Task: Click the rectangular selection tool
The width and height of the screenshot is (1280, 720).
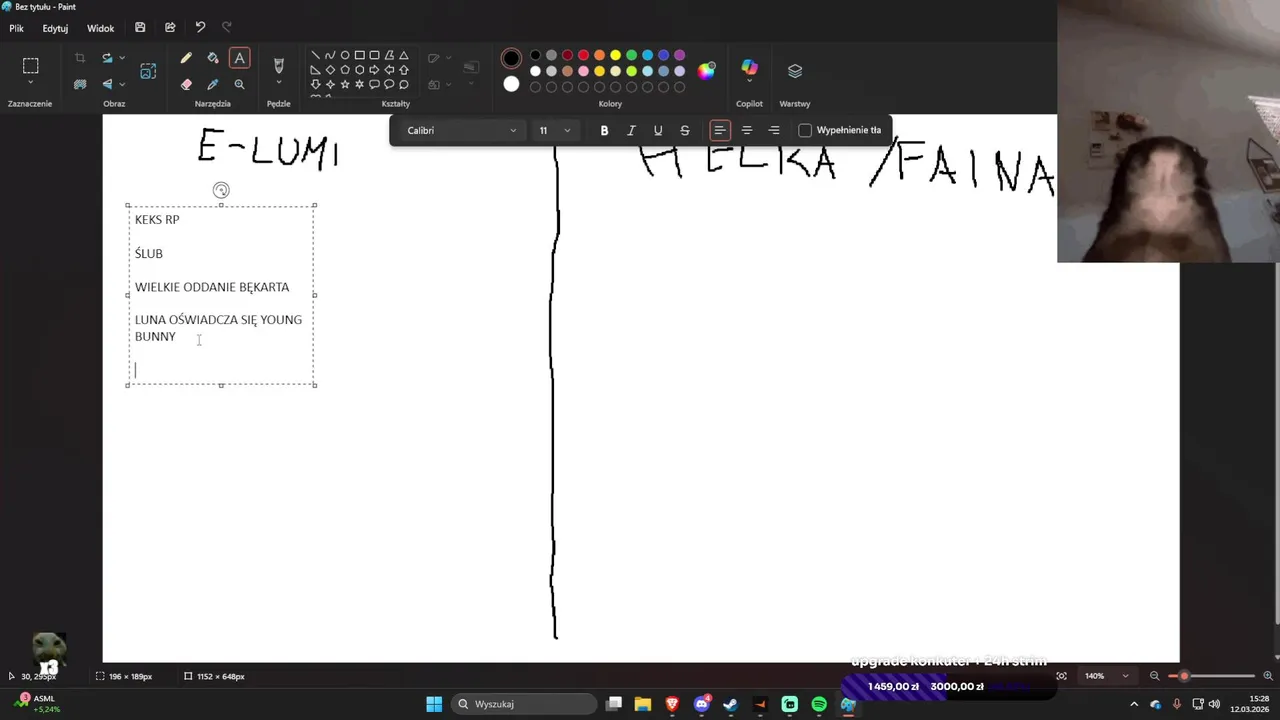Action: [x=31, y=66]
